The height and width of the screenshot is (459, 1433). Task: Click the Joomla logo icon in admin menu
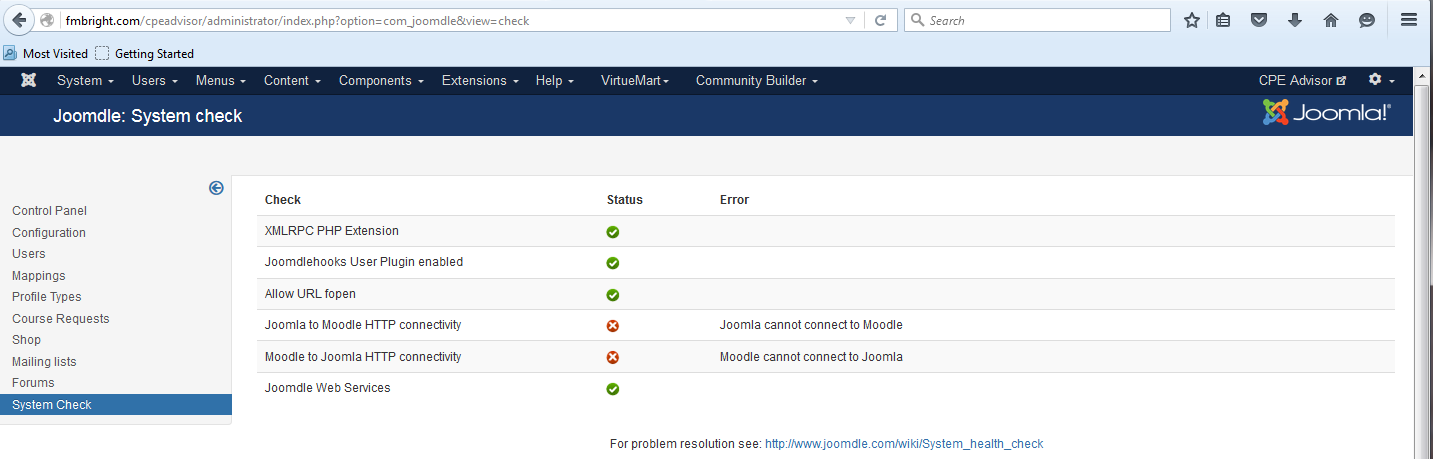(x=29, y=81)
